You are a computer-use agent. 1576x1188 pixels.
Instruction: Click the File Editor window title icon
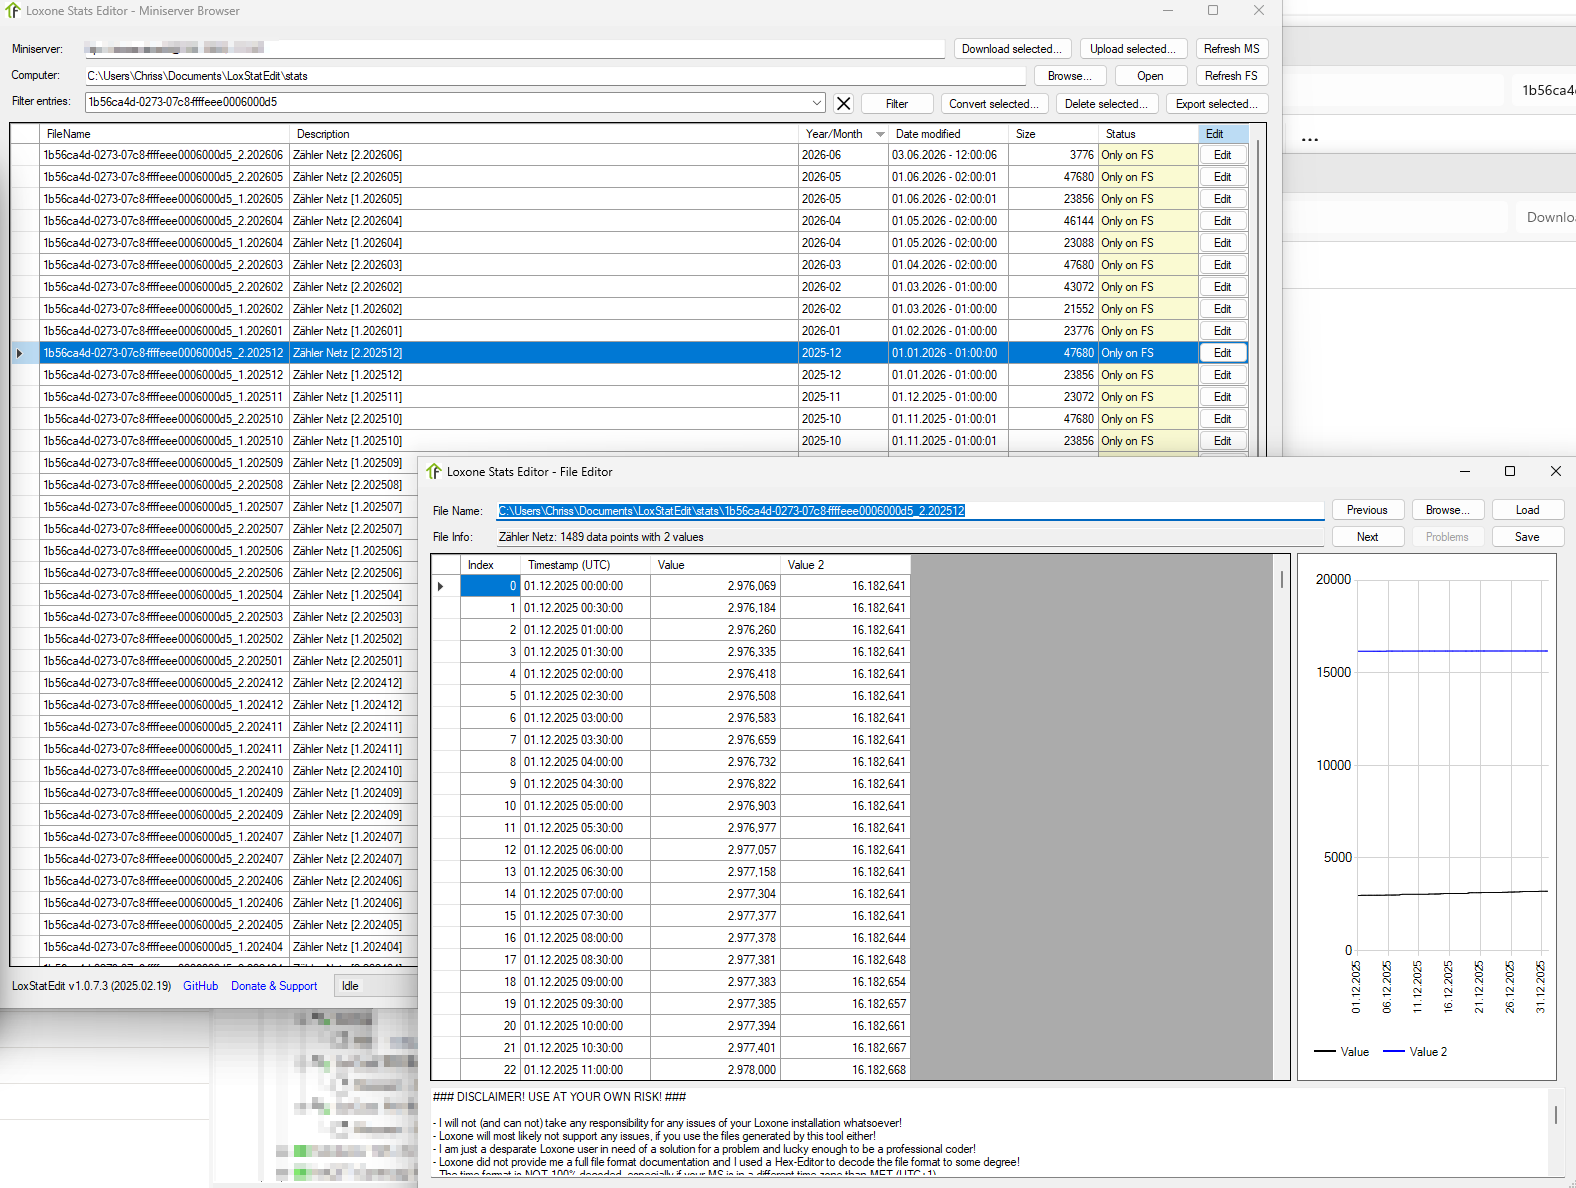point(433,471)
